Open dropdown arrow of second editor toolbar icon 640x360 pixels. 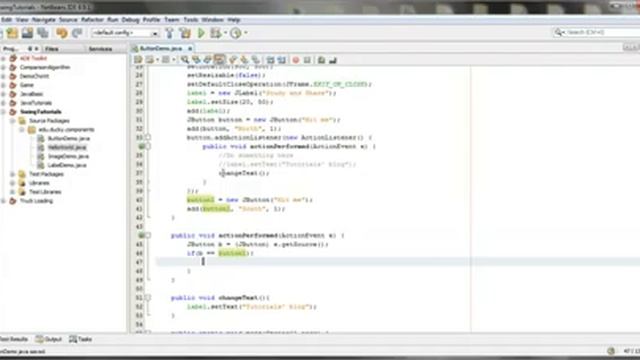[157, 60]
